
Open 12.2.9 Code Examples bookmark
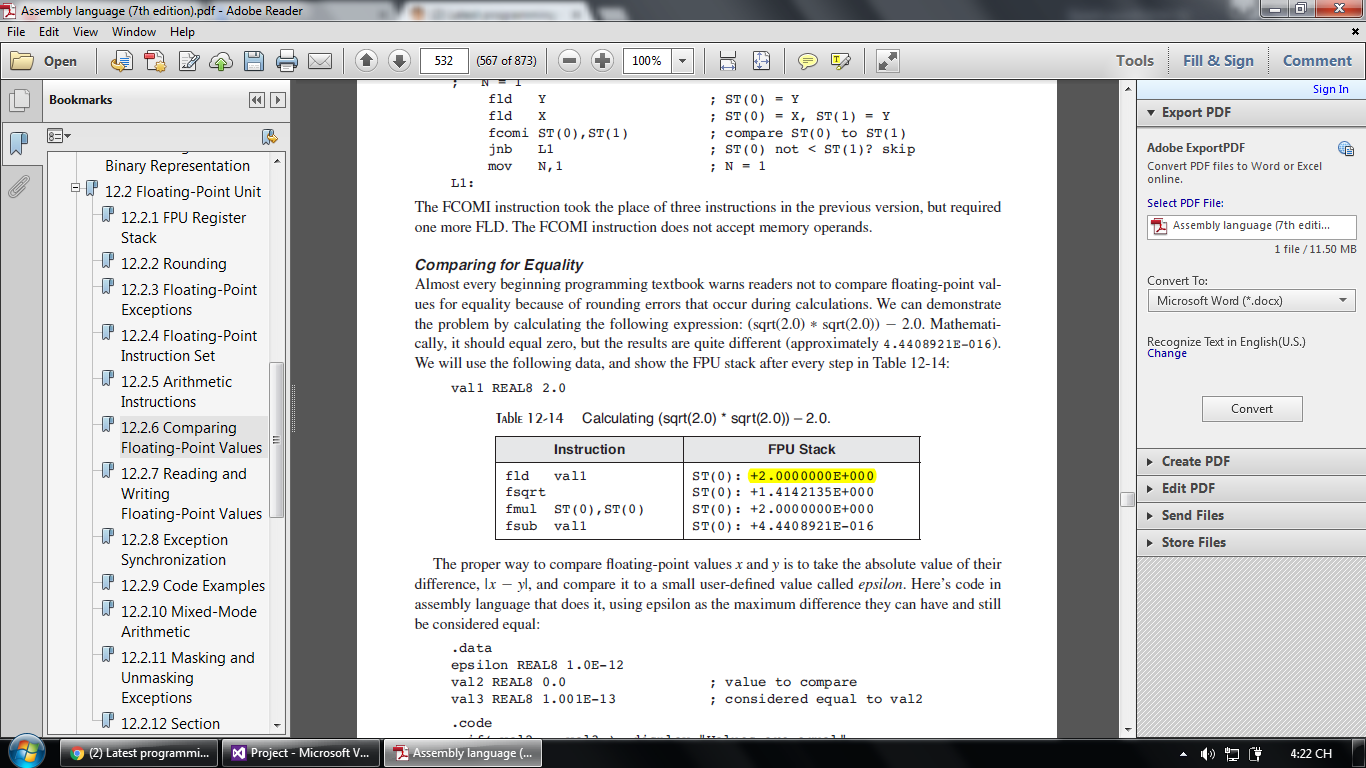(x=193, y=586)
